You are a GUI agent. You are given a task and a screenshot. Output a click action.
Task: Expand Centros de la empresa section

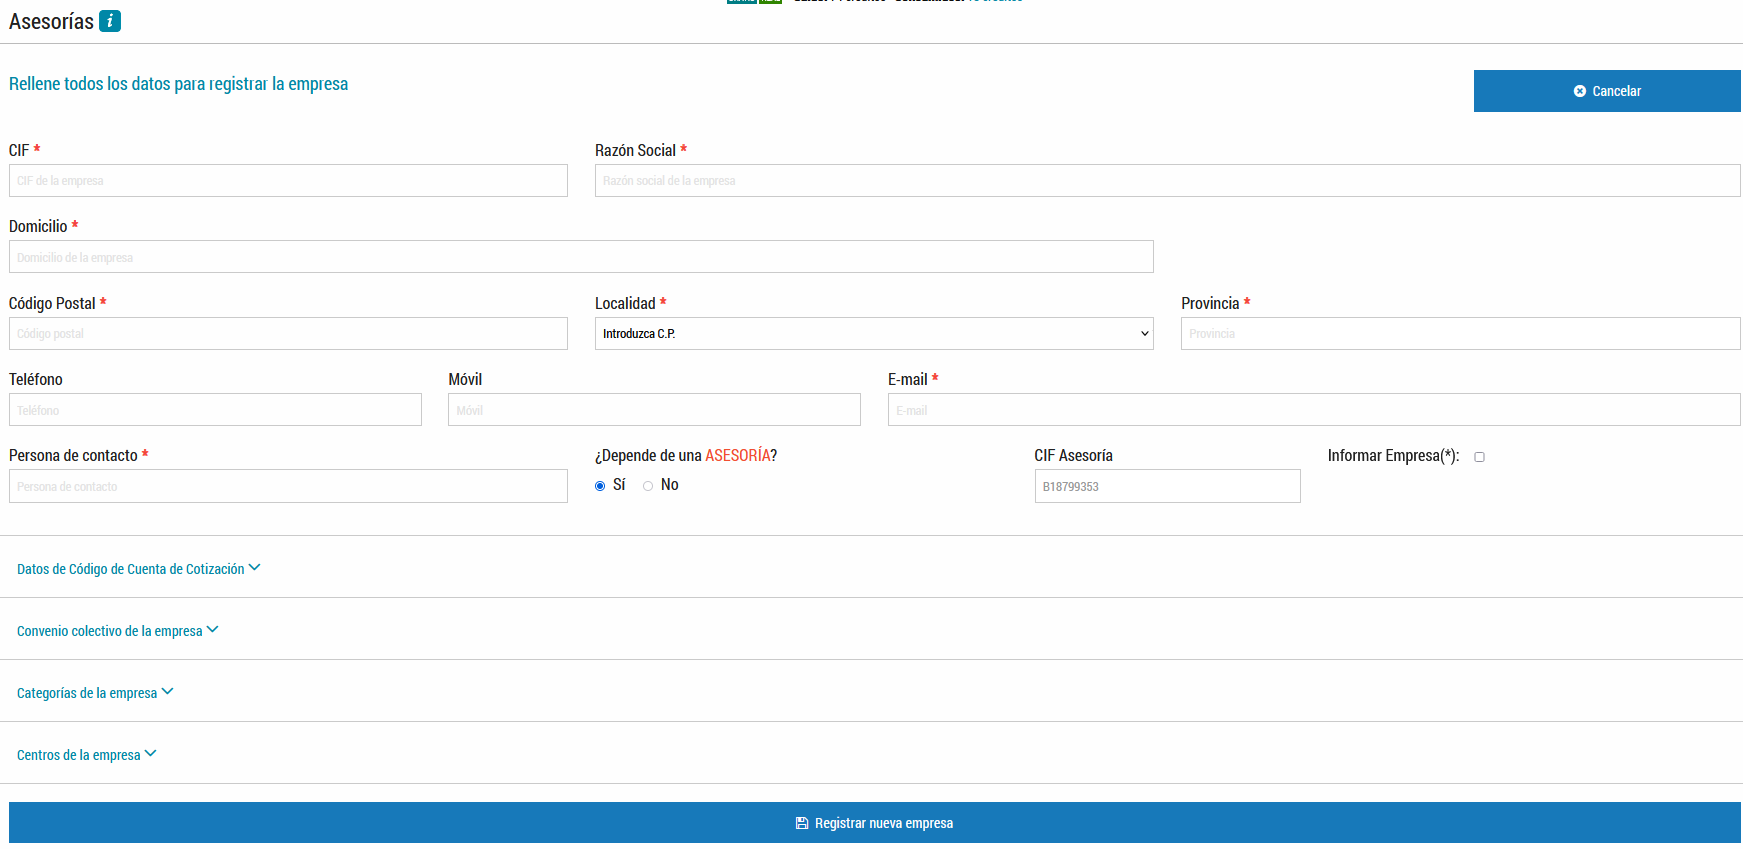point(86,755)
